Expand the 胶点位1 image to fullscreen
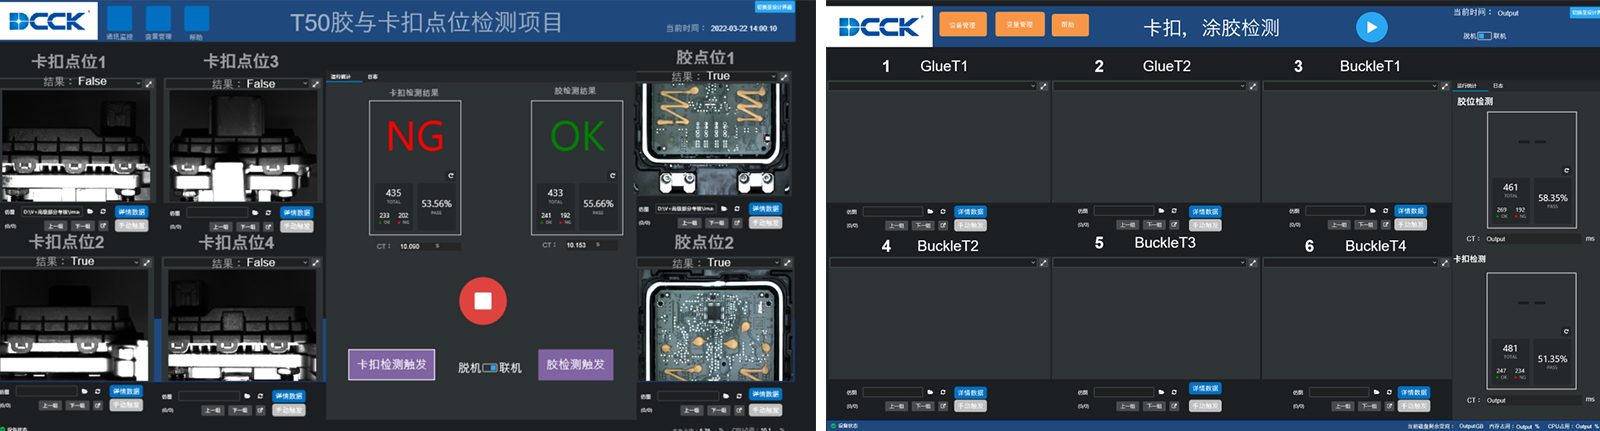 (x=784, y=77)
